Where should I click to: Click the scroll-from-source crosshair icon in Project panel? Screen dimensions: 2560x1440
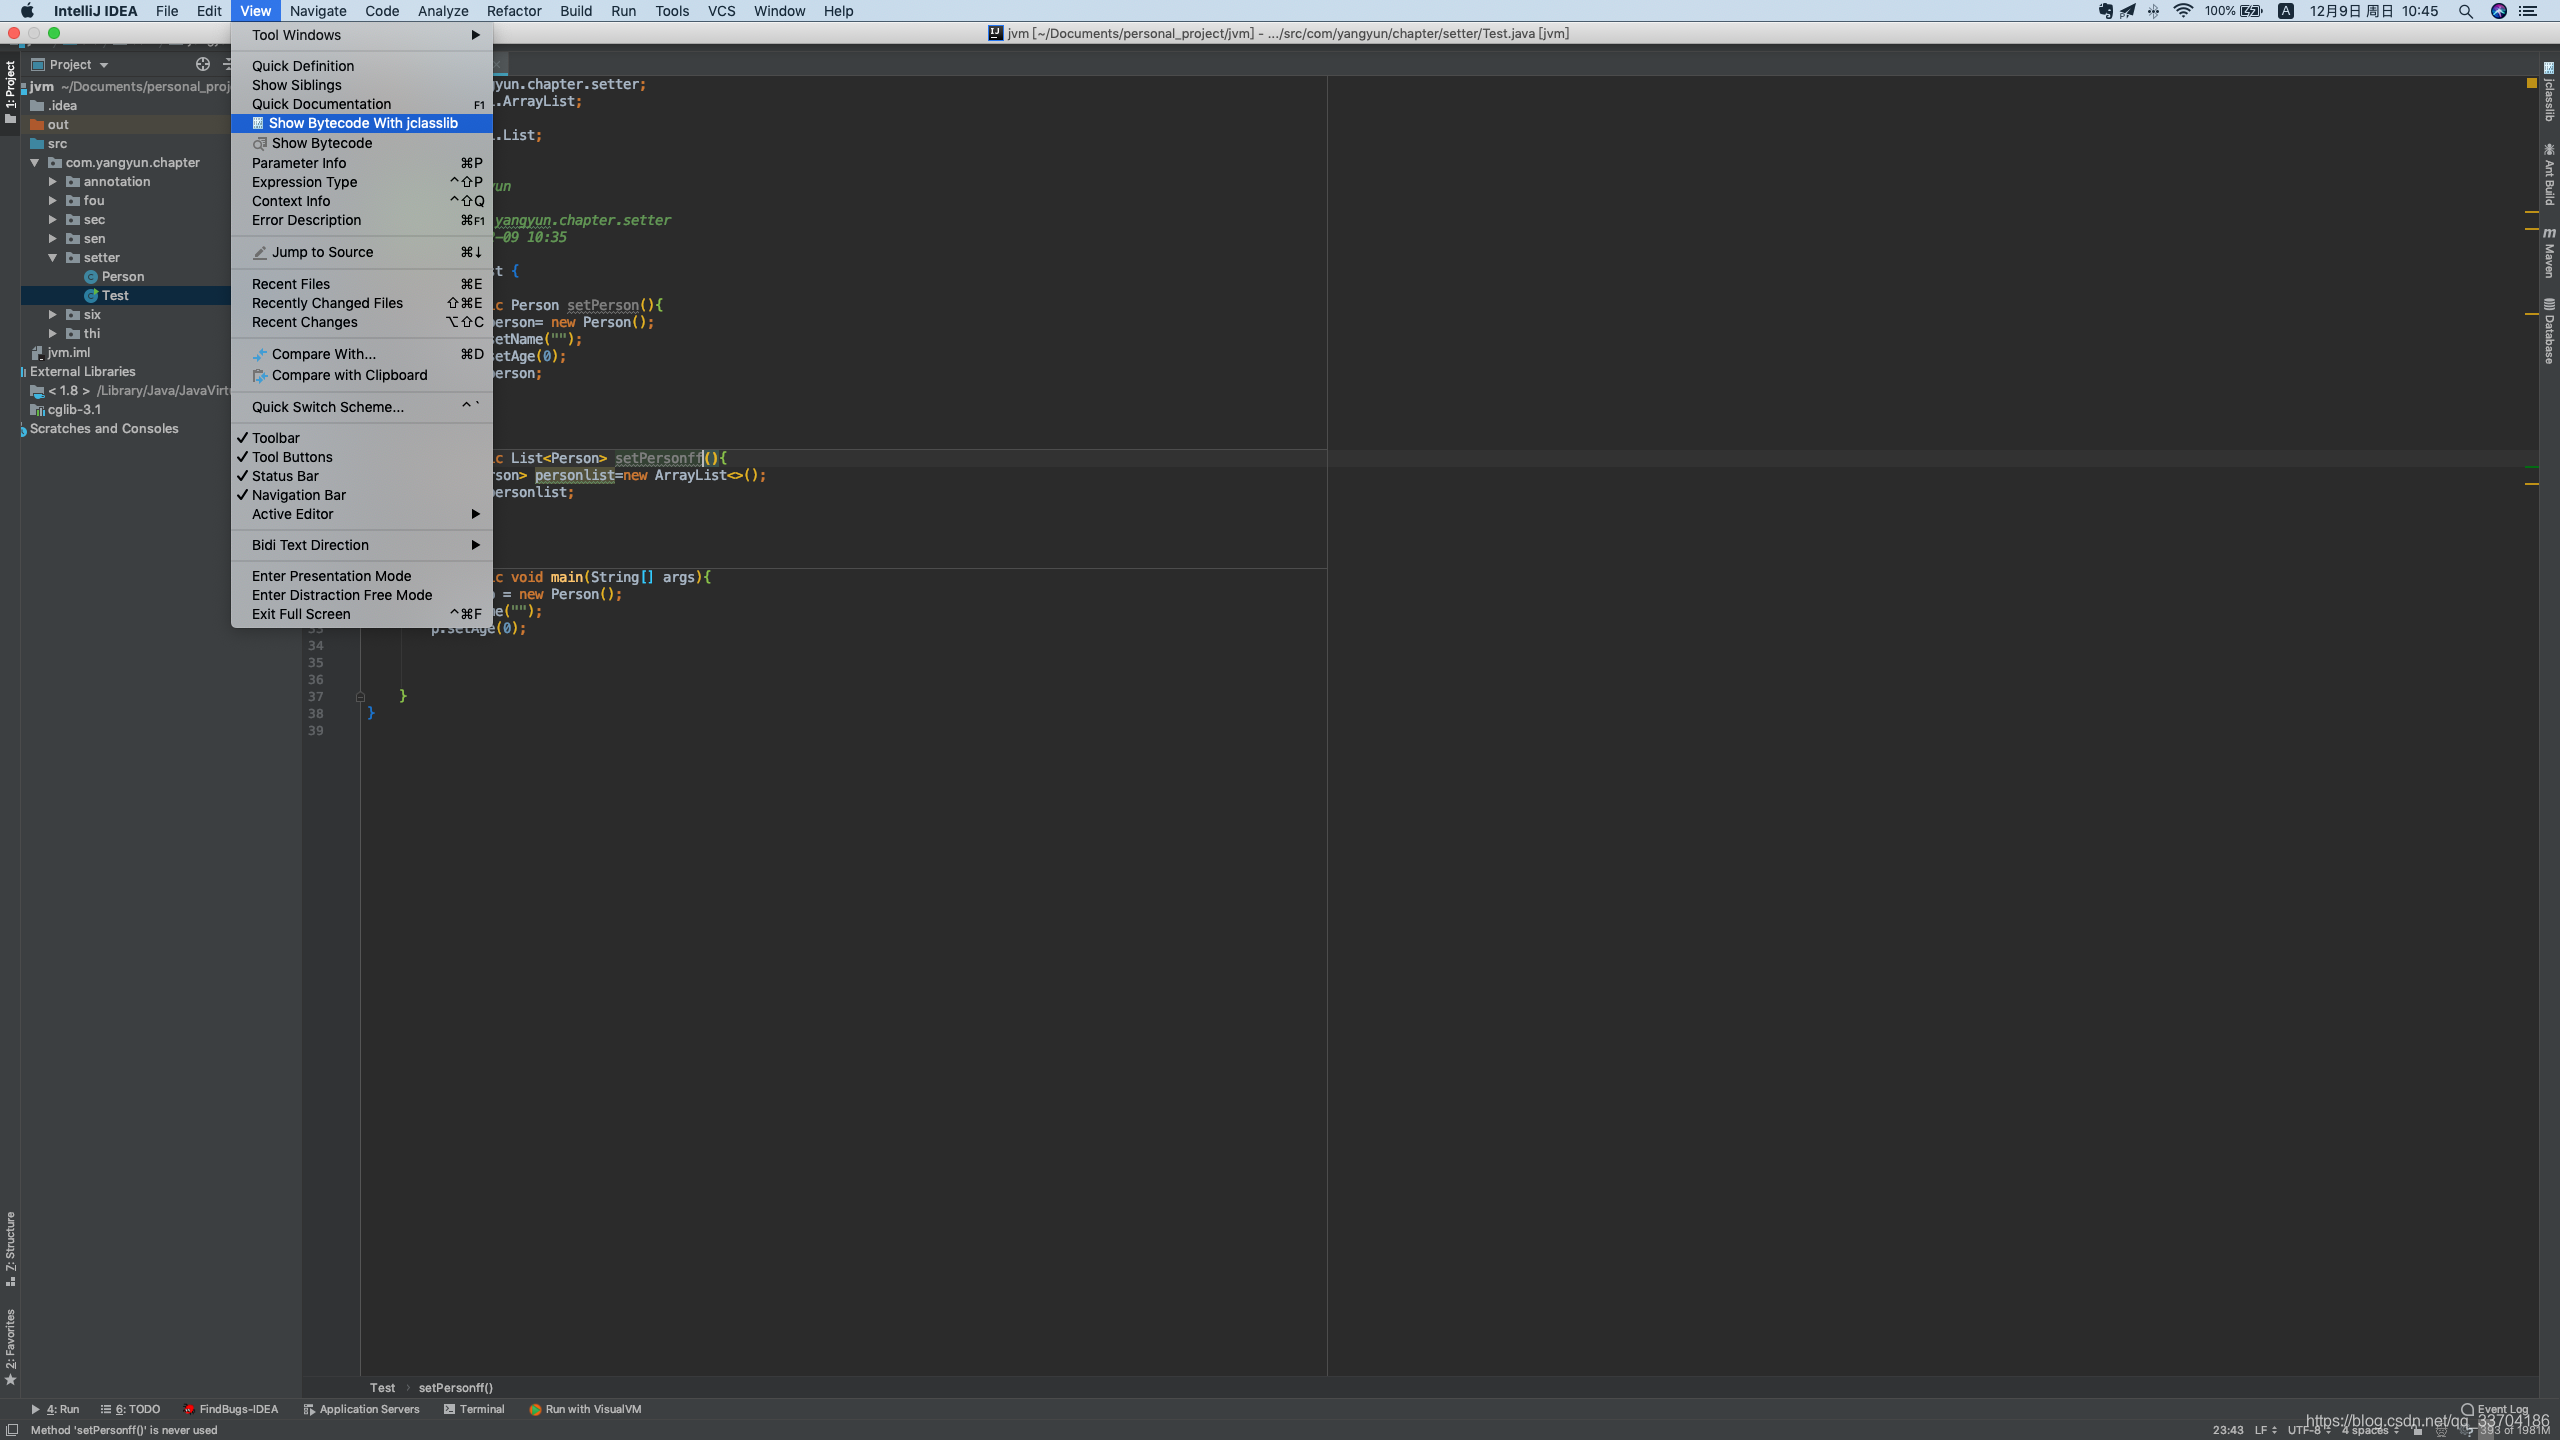(x=203, y=64)
